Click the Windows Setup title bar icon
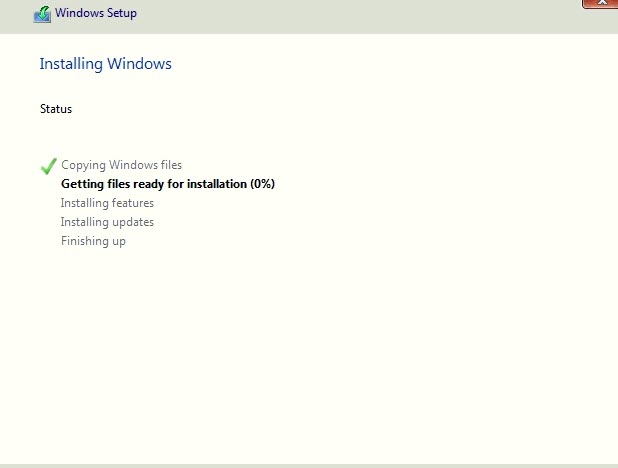 pos(42,14)
